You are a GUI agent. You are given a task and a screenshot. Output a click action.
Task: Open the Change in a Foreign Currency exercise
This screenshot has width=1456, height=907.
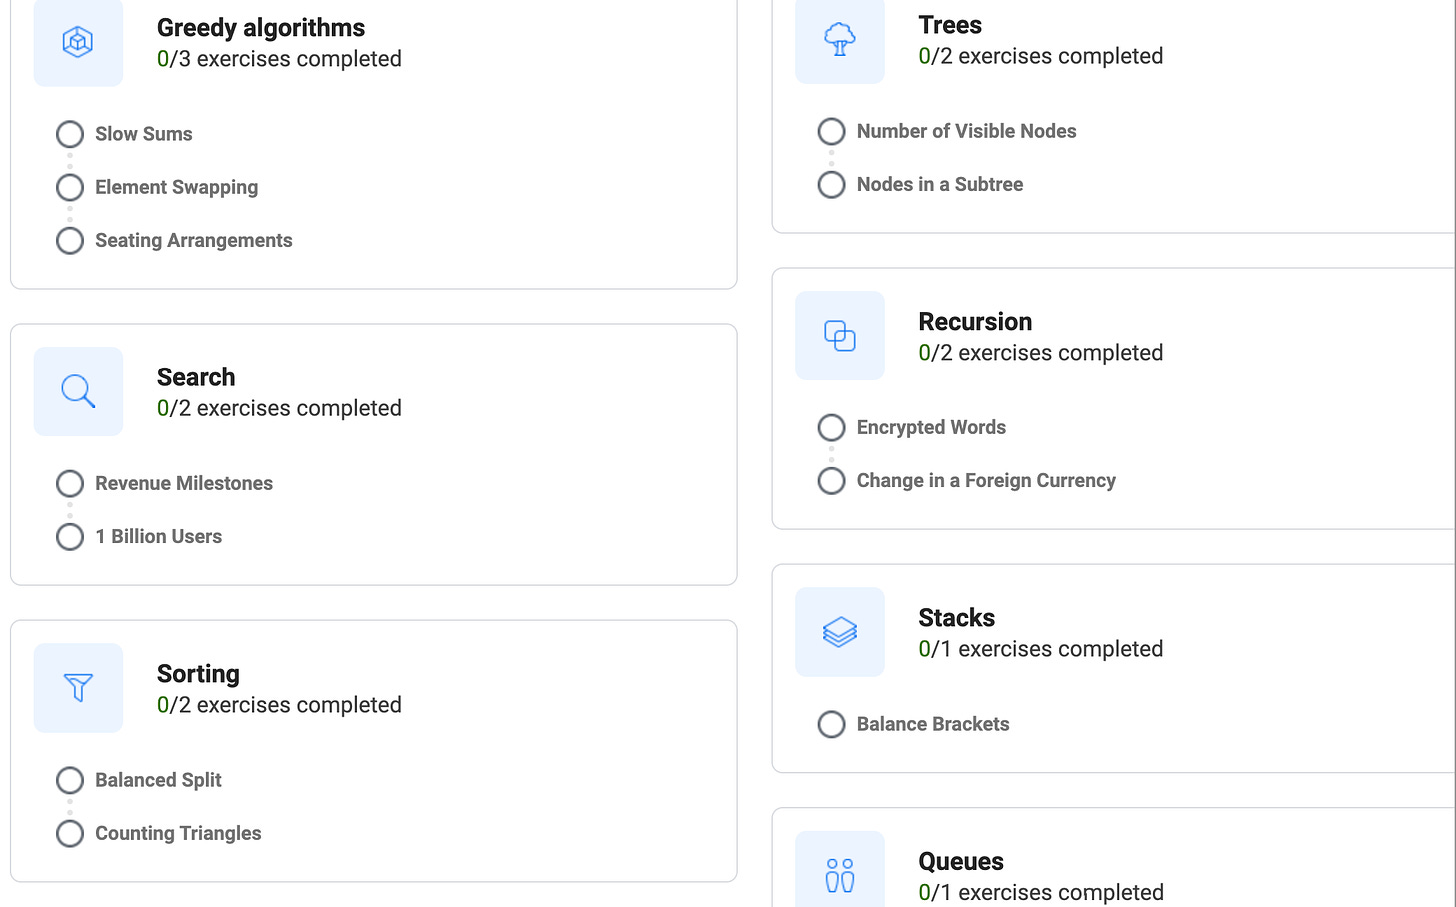986,480
